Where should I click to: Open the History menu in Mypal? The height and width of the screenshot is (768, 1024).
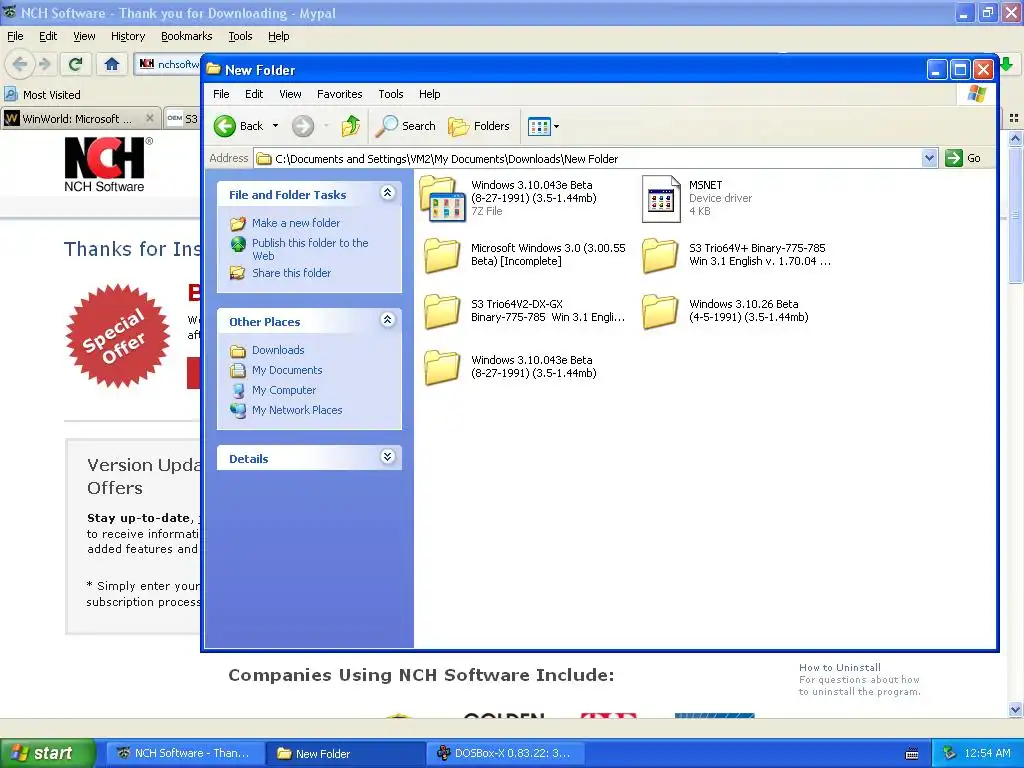point(127,37)
